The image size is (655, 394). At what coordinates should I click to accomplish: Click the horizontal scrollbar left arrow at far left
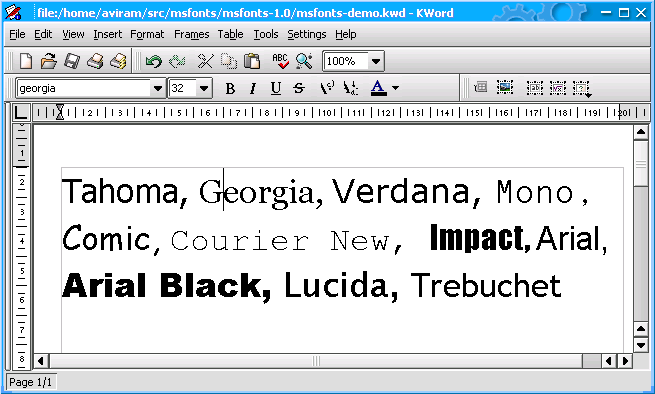click(41, 361)
